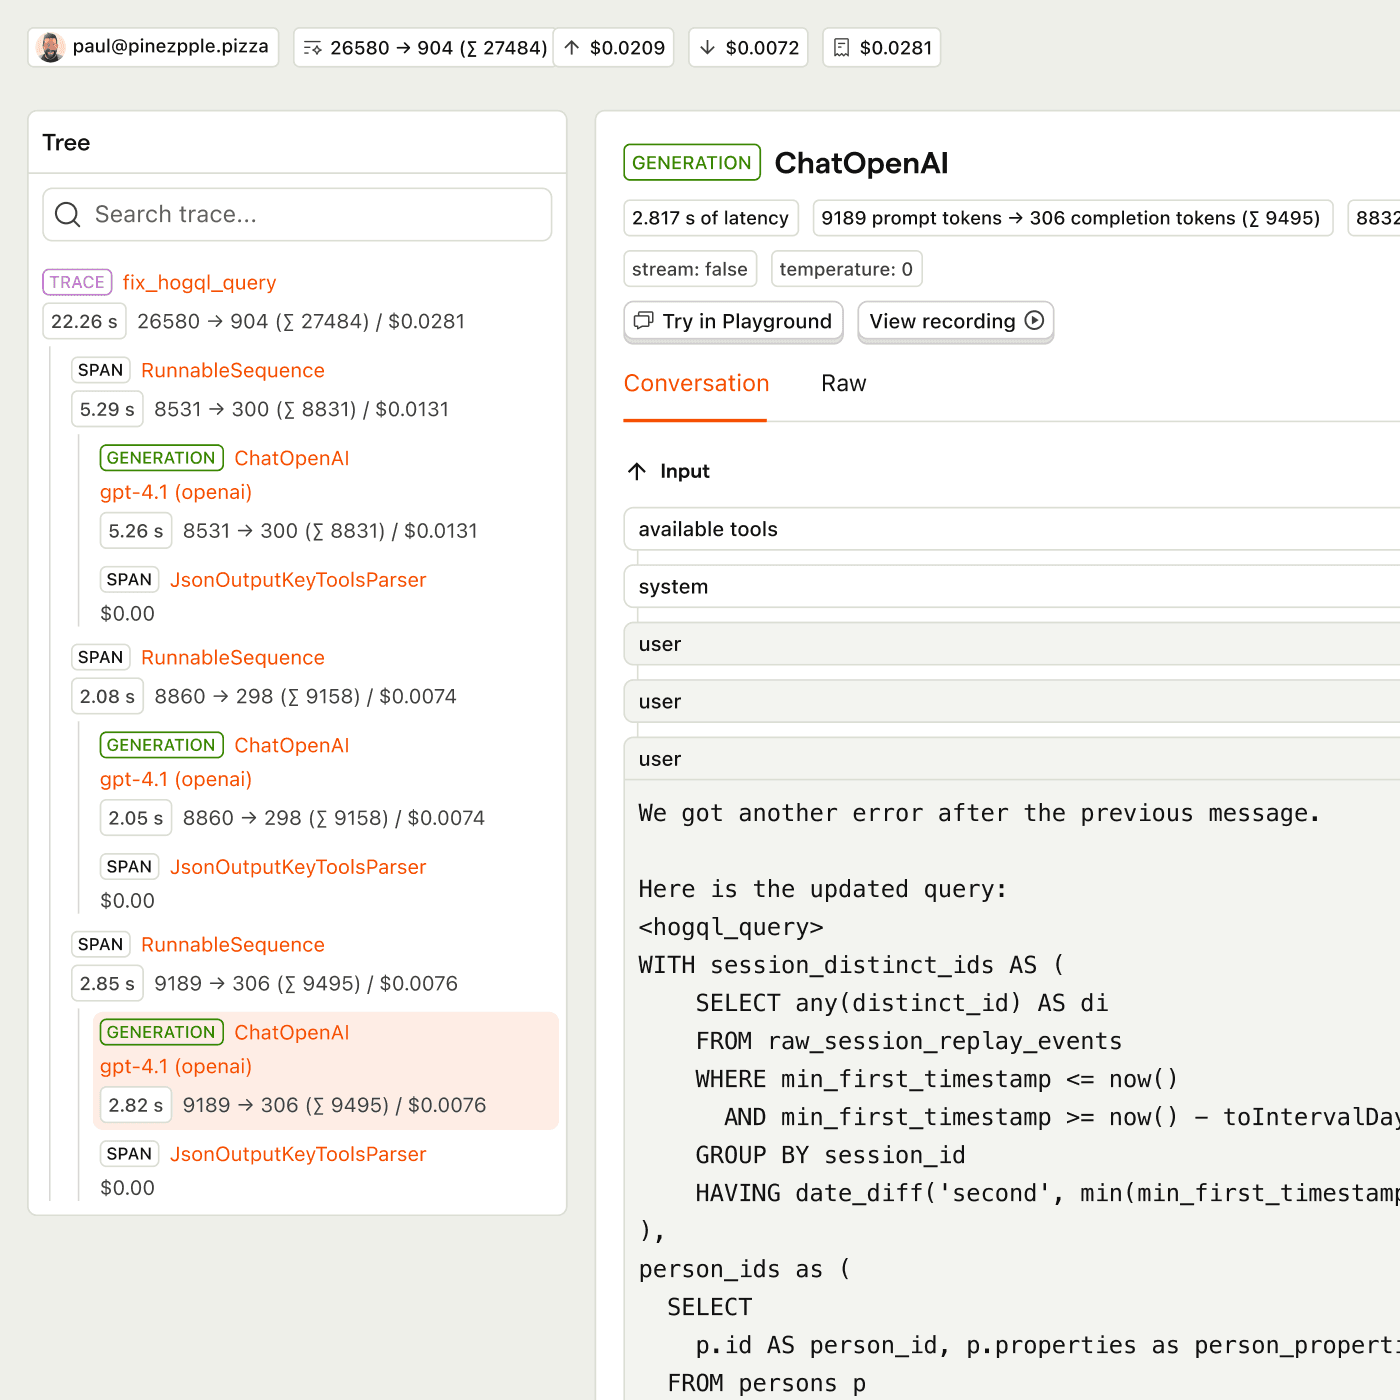Click the play icon on View recording
The width and height of the screenshot is (1400, 1400).
[x=1035, y=320]
